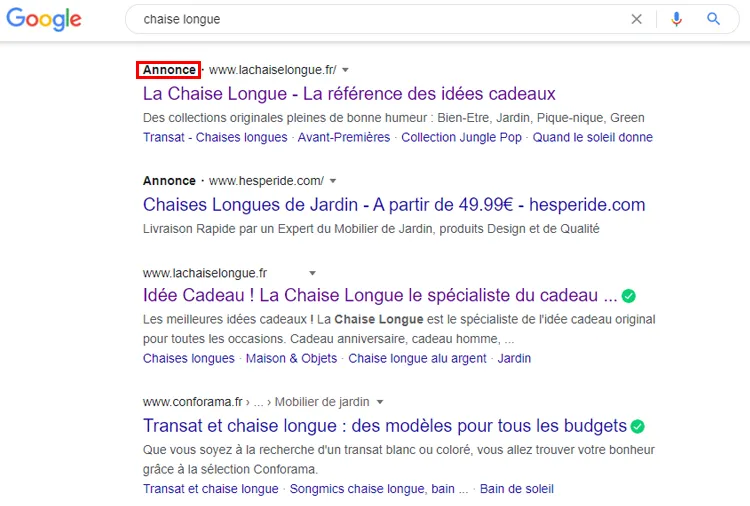This screenshot has width=750, height=506.
Task: Open the Collection Jungle Pop sitelink
Action: [x=462, y=137]
